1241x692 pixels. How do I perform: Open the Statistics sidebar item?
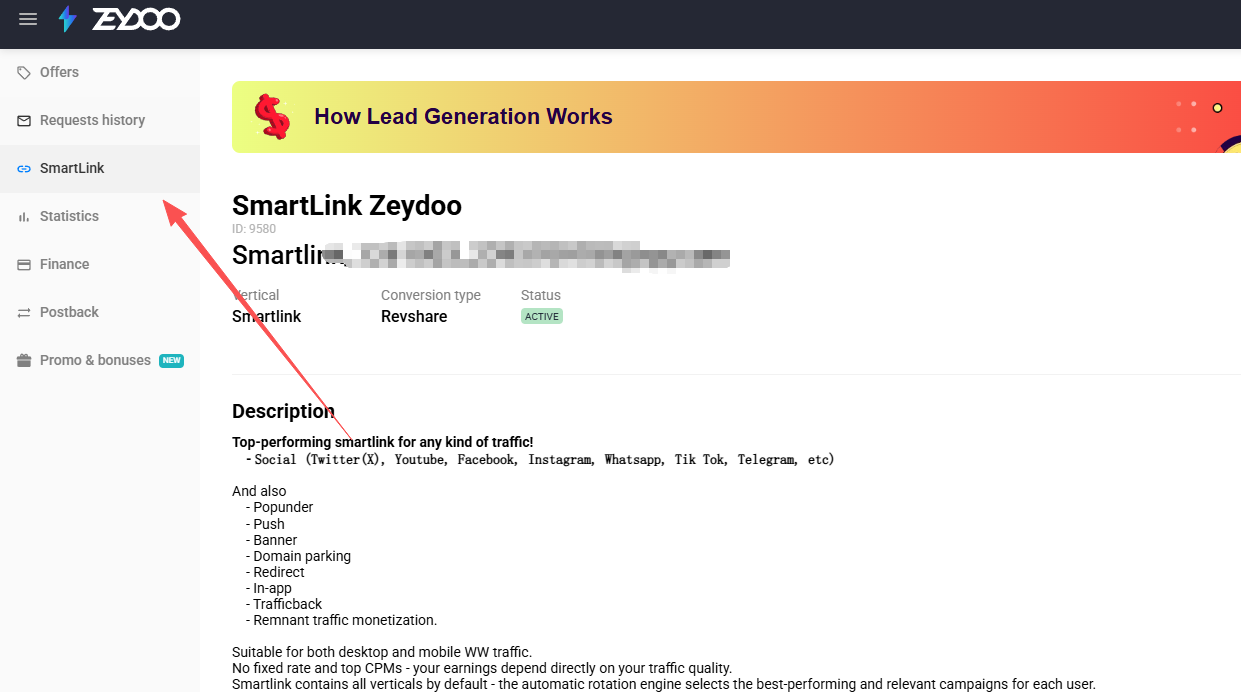100,216
